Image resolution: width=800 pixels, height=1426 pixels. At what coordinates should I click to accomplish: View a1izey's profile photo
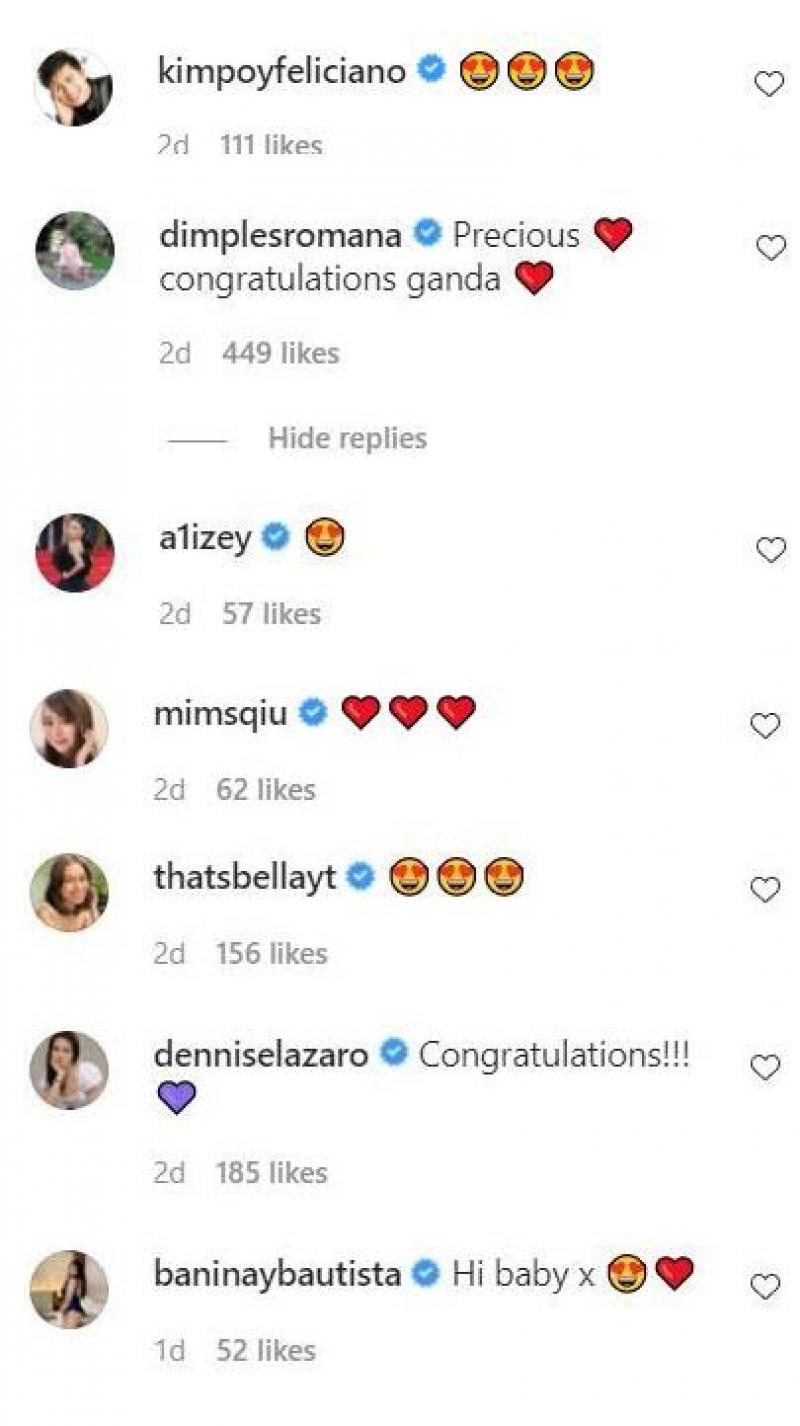(75, 552)
